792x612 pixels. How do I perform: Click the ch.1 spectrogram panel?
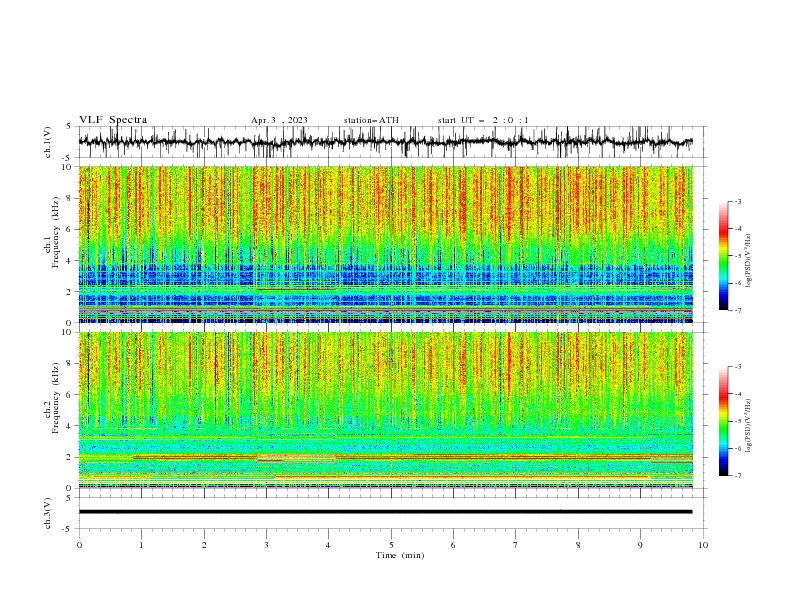385,244
